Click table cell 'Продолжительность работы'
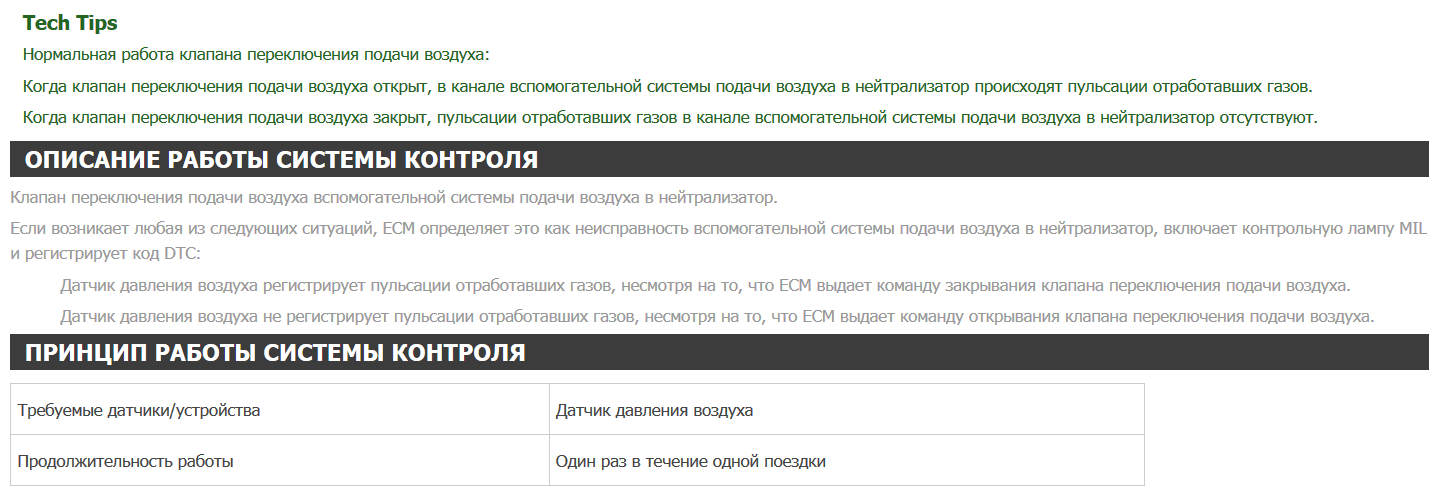1441x491 pixels. pyautogui.click(x=280, y=461)
